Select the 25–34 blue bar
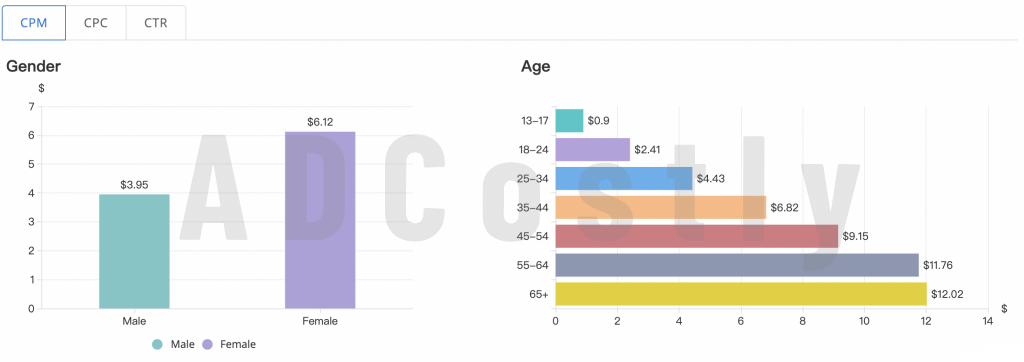 [624, 178]
